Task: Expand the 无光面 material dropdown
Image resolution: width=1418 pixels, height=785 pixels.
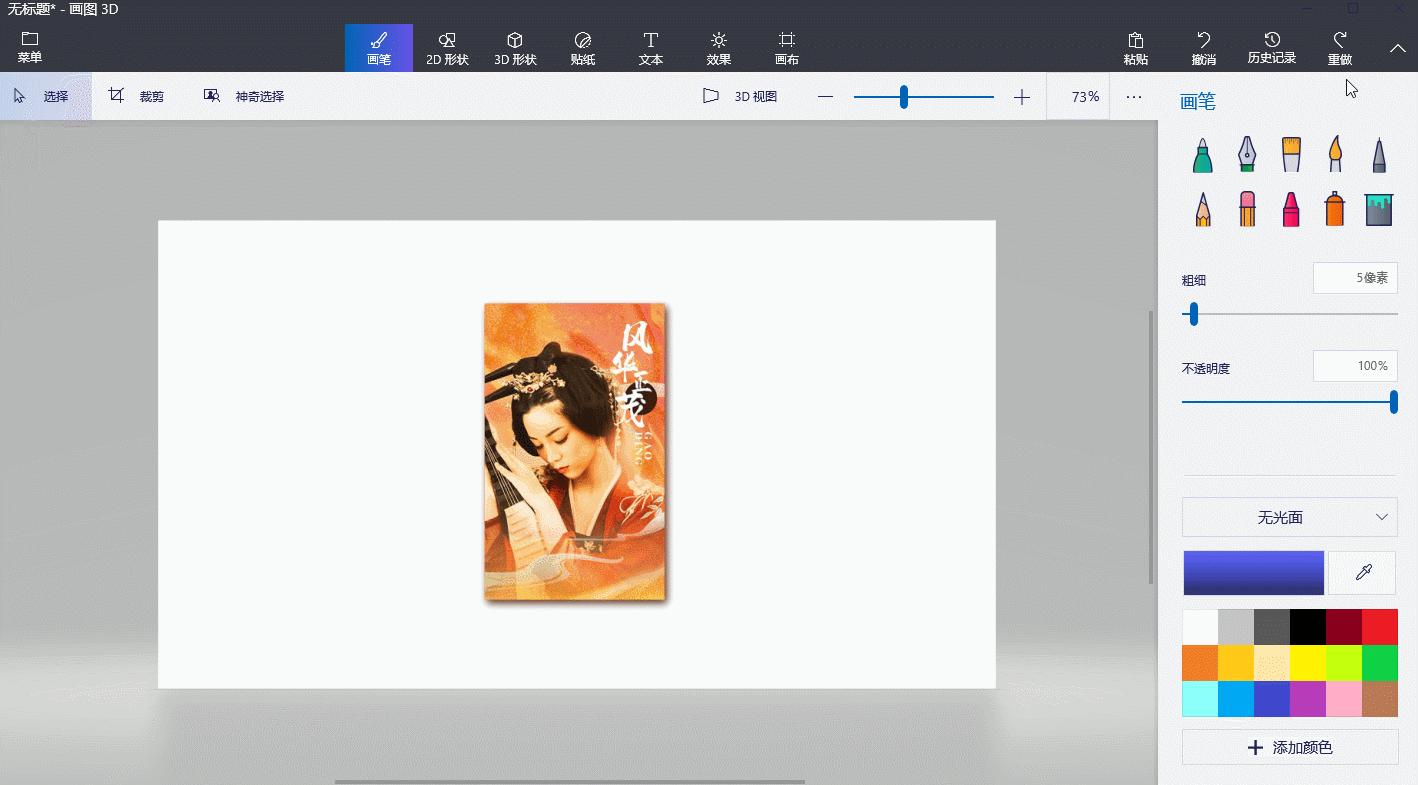Action: coord(1290,517)
